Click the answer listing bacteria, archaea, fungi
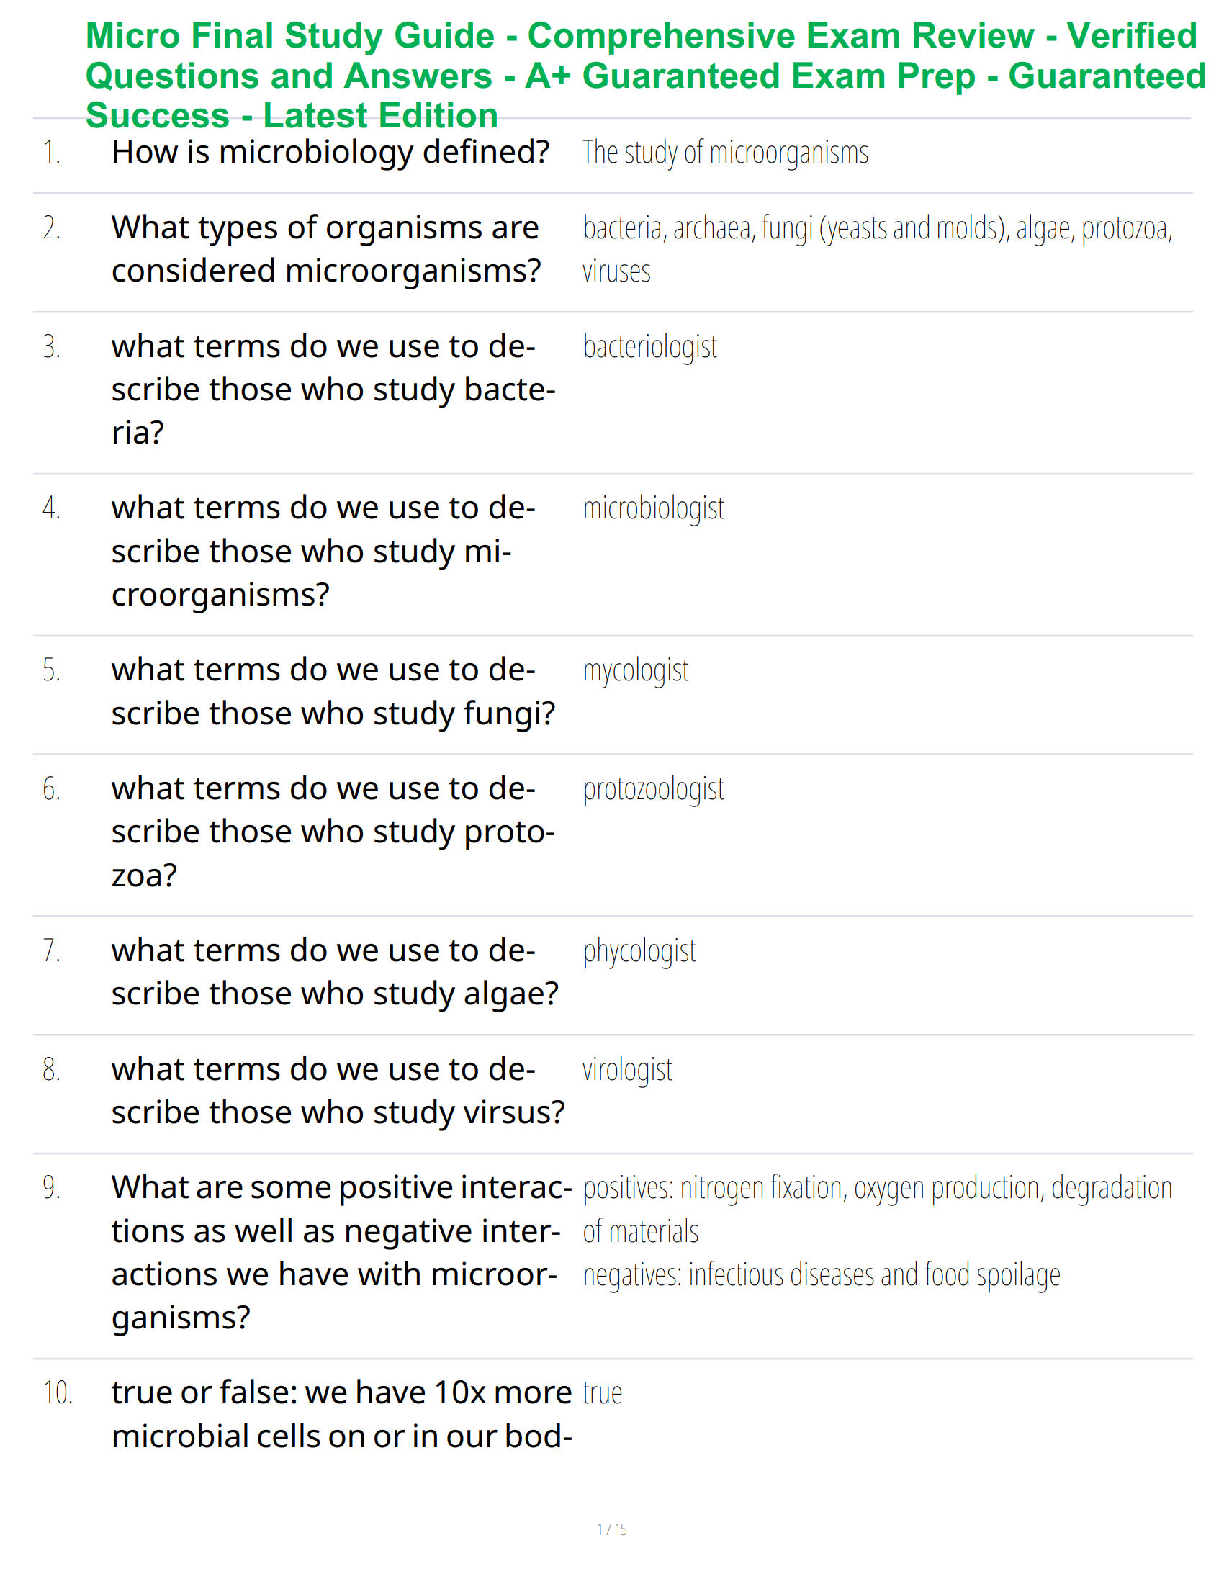 click(x=877, y=250)
